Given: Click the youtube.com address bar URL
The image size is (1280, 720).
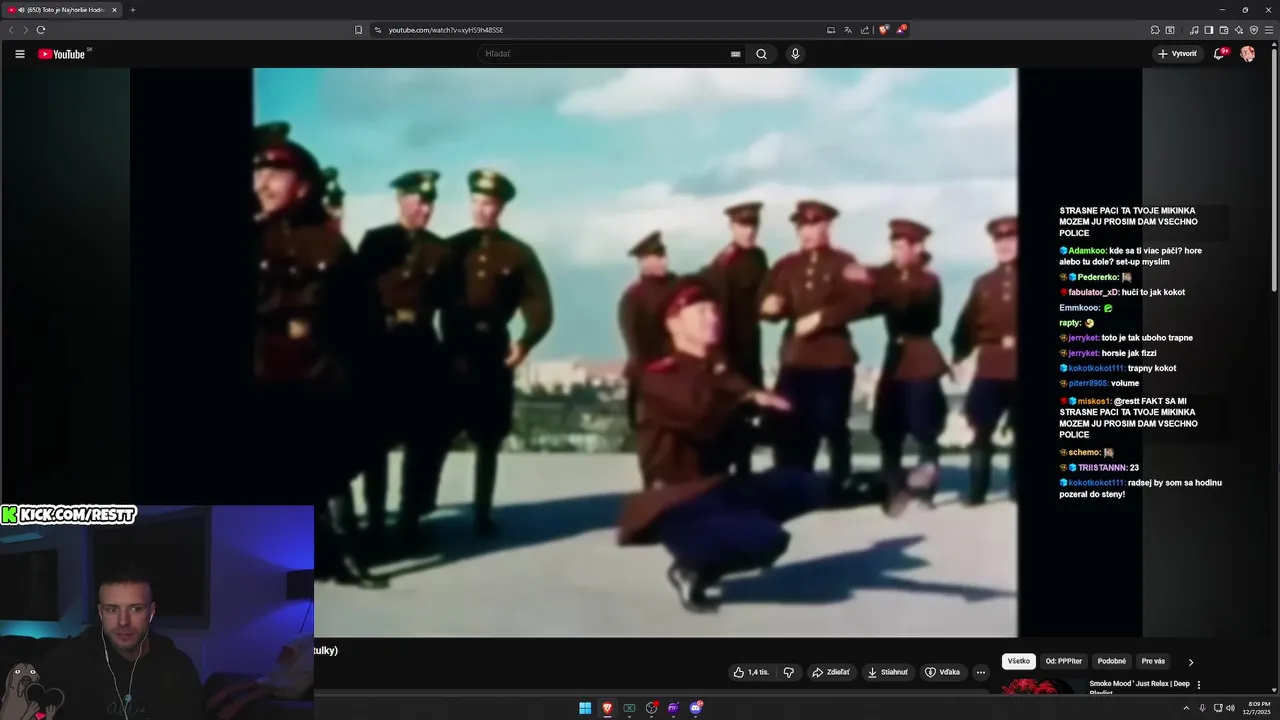Looking at the screenshot, I should click(x=446, y=30).
